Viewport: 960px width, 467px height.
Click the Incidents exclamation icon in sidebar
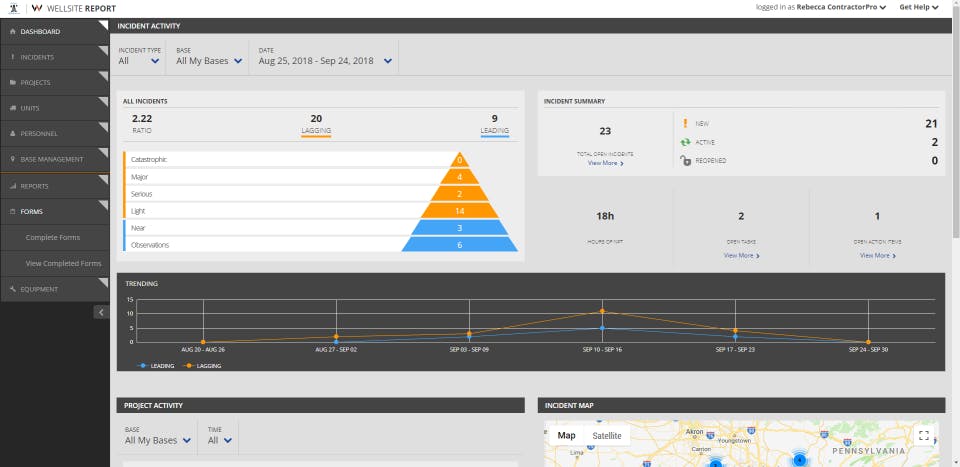[13, 58]
